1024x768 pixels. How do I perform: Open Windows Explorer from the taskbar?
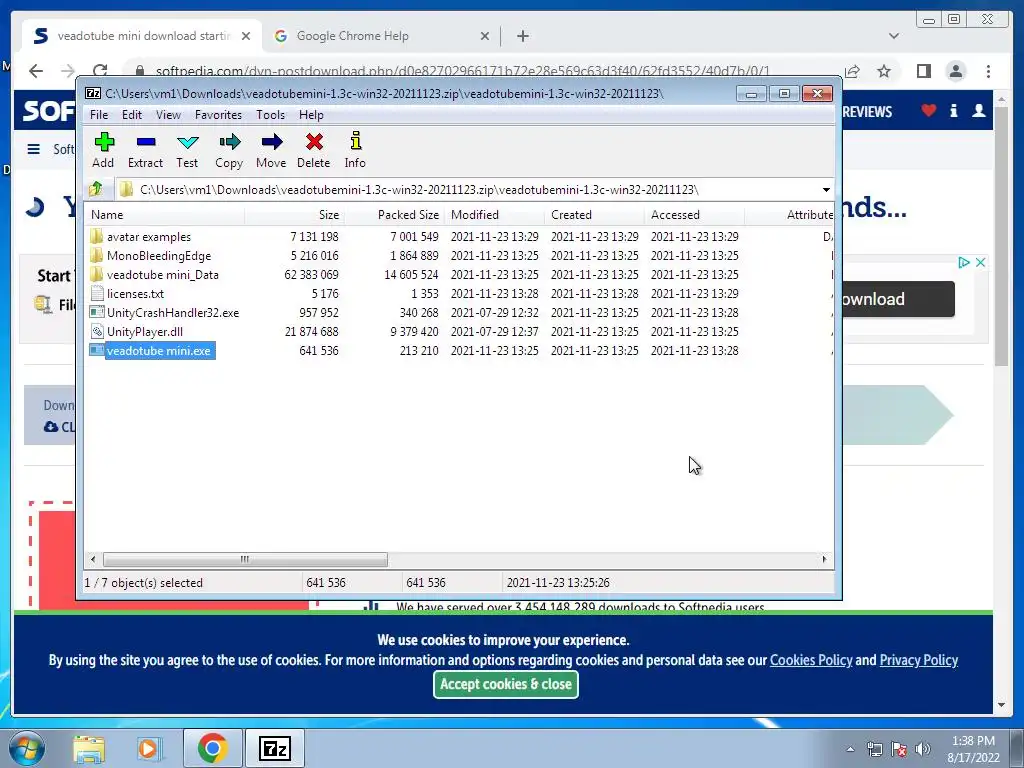[89, 749]
